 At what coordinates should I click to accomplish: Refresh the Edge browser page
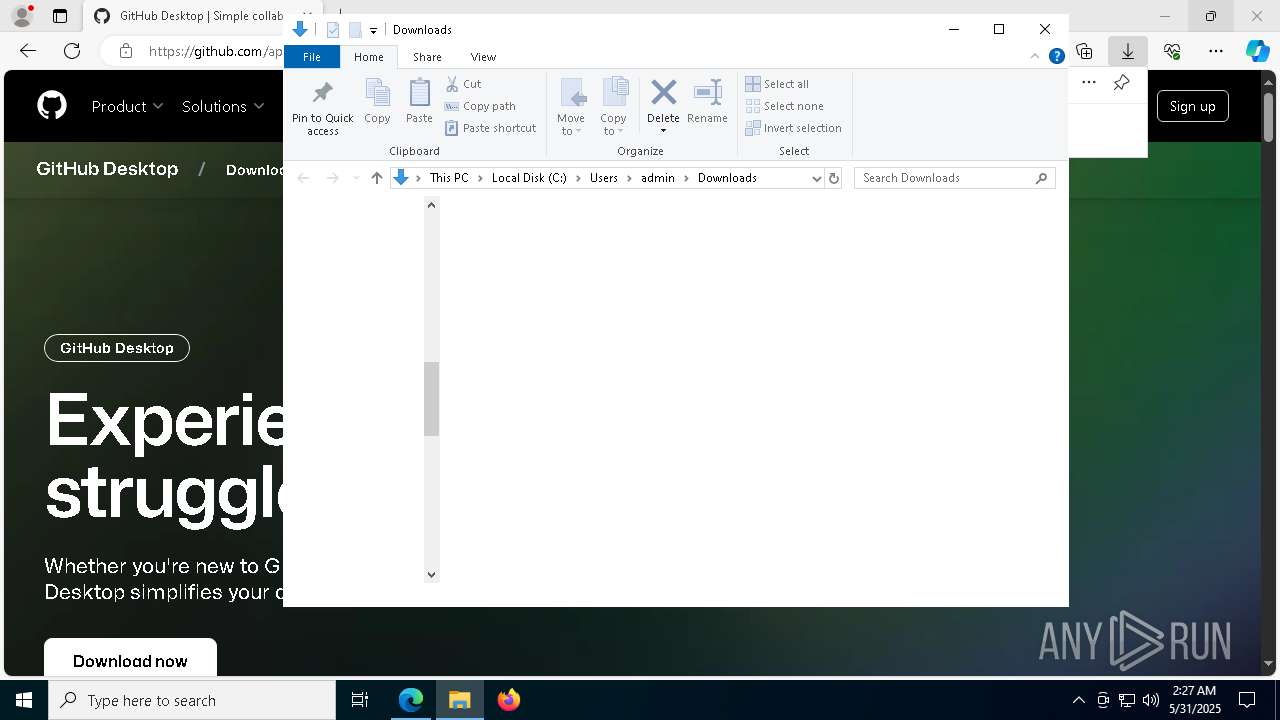click(x=72, y=51)
